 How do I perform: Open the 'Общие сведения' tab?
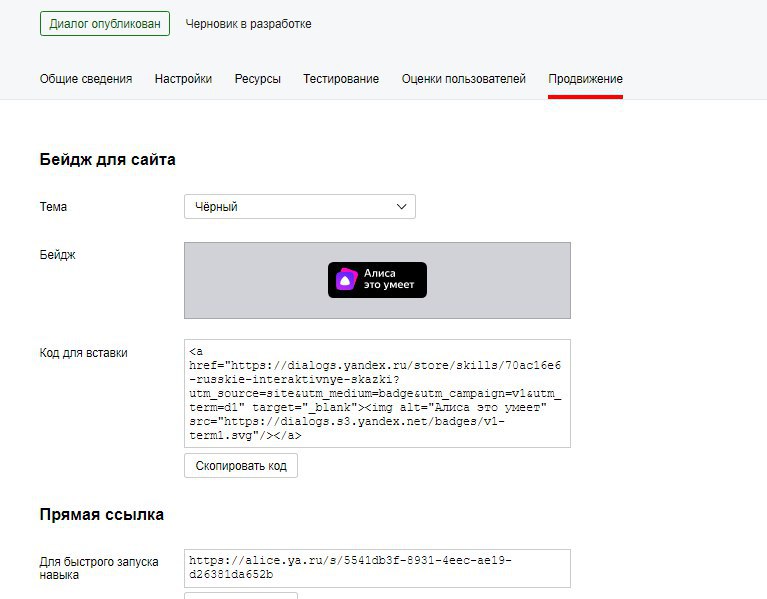click(x=86, y=79)
